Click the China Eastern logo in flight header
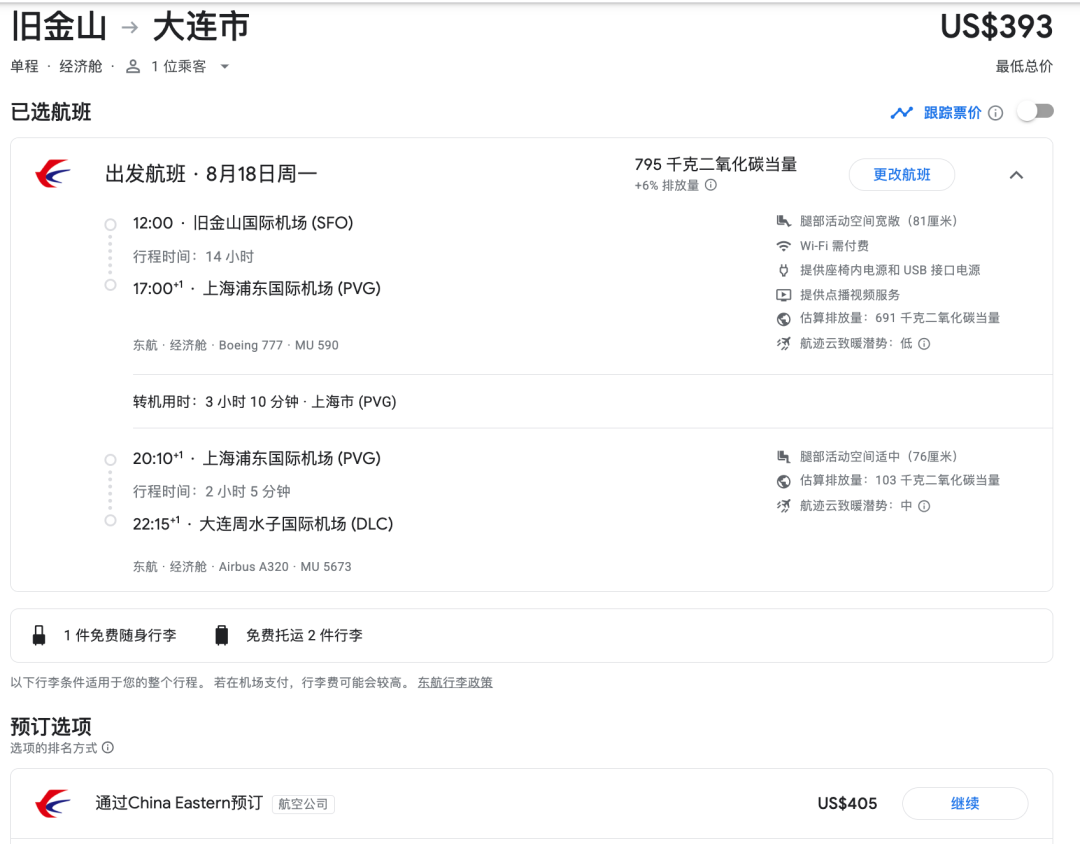1080x844 pixels. pos(53,174)
